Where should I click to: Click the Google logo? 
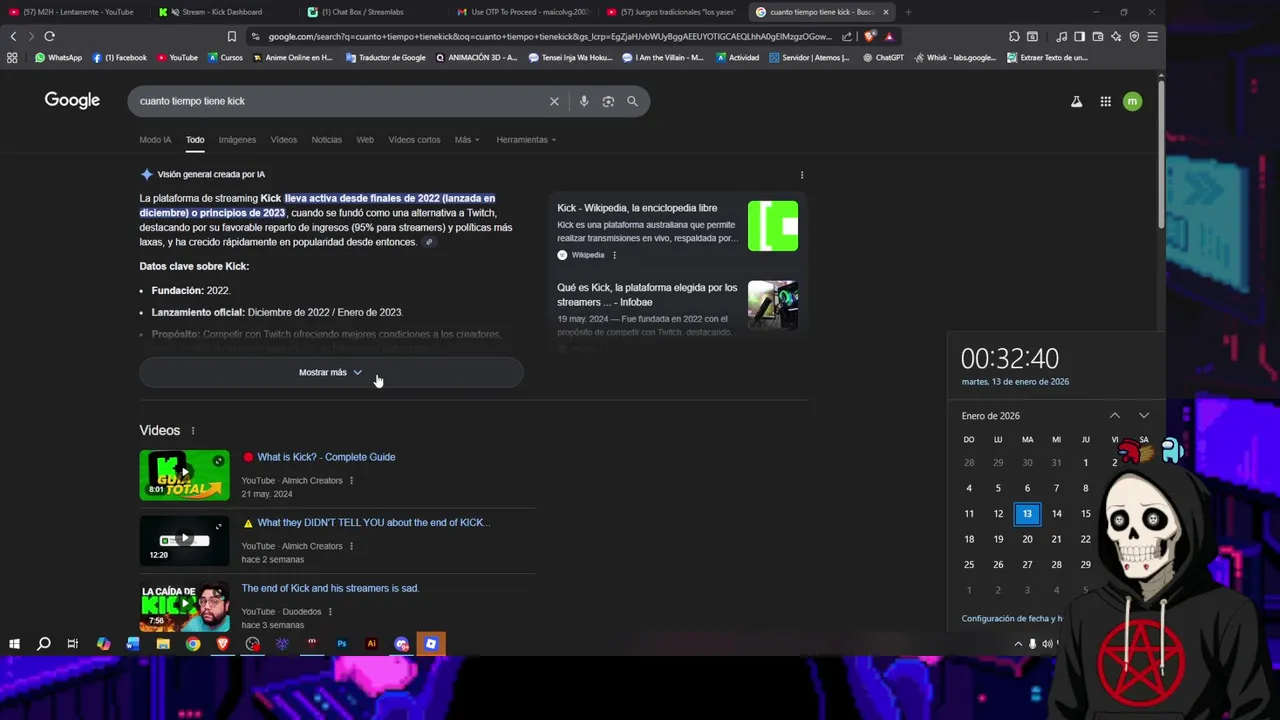72,100
